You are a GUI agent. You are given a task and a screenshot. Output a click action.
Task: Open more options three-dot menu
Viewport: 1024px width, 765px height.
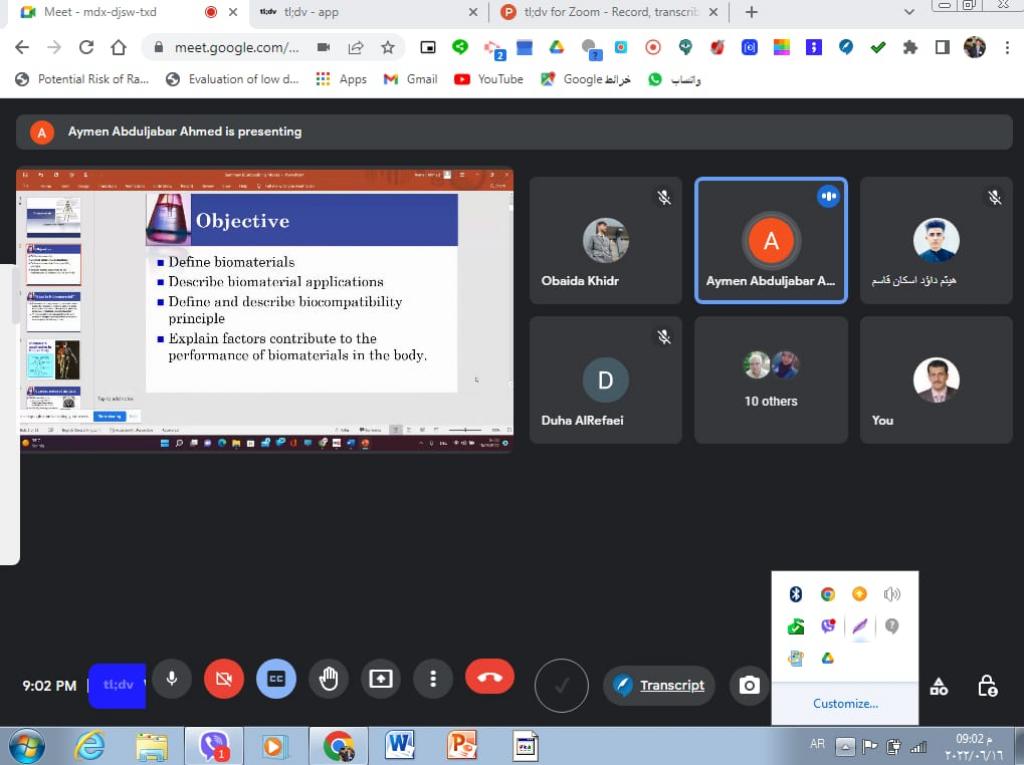[x=433, y=679]
